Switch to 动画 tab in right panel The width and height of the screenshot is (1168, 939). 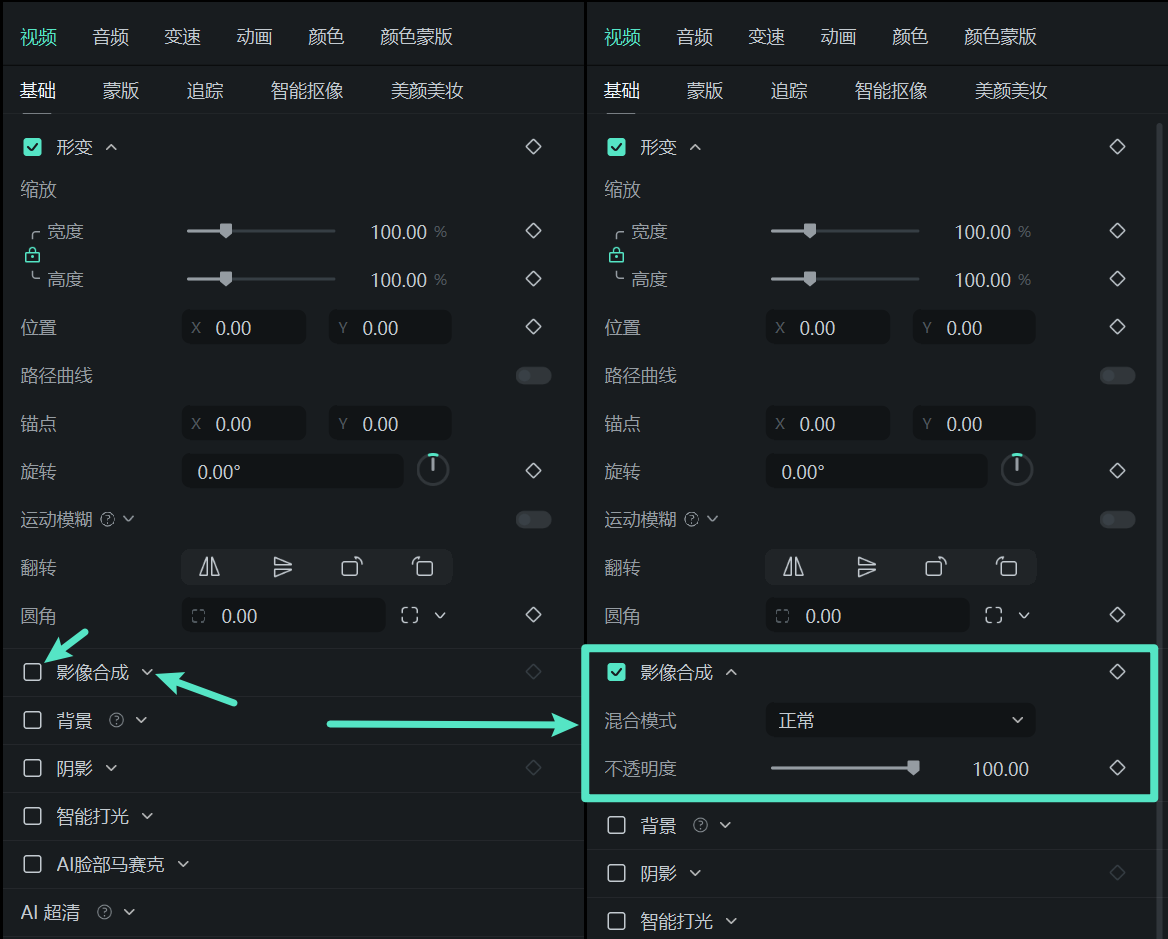[x=838, y=36]
